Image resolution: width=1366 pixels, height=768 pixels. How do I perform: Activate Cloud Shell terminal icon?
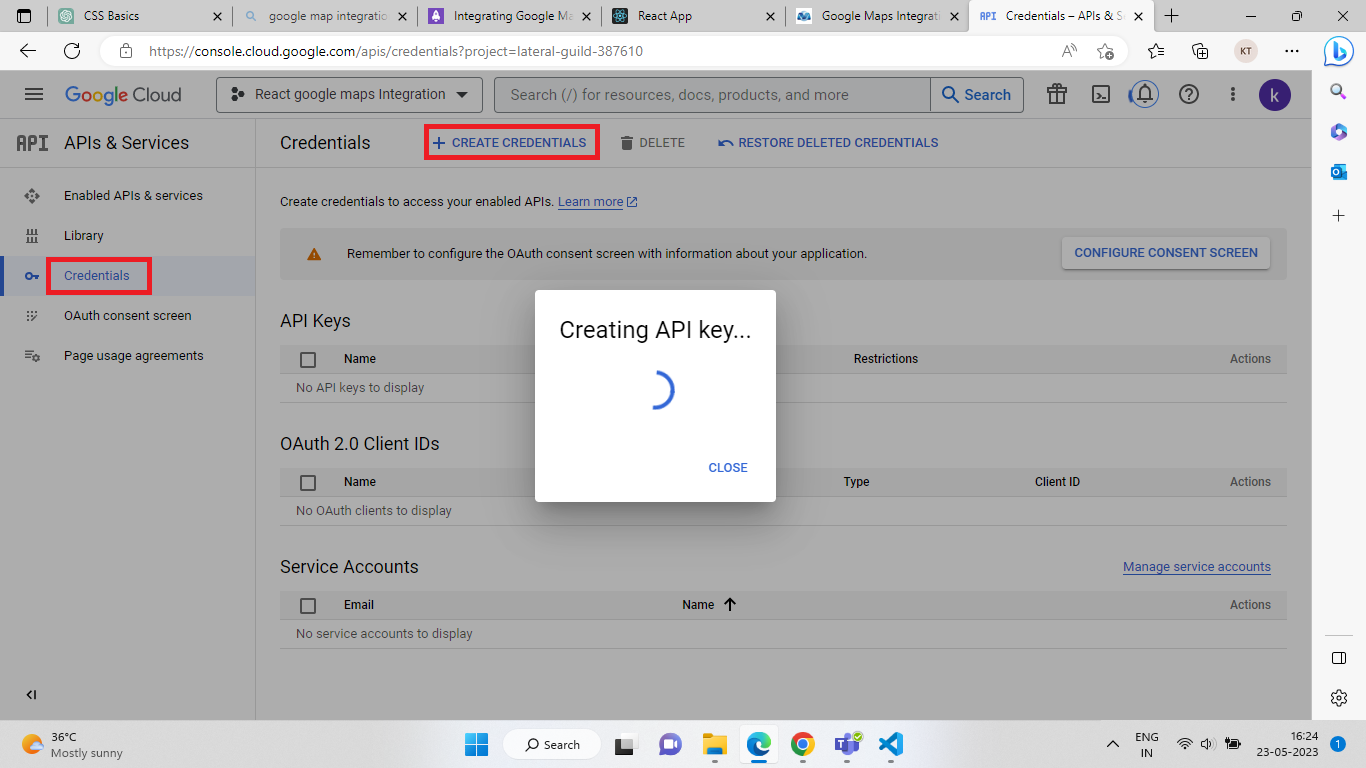coord(1100,94)
